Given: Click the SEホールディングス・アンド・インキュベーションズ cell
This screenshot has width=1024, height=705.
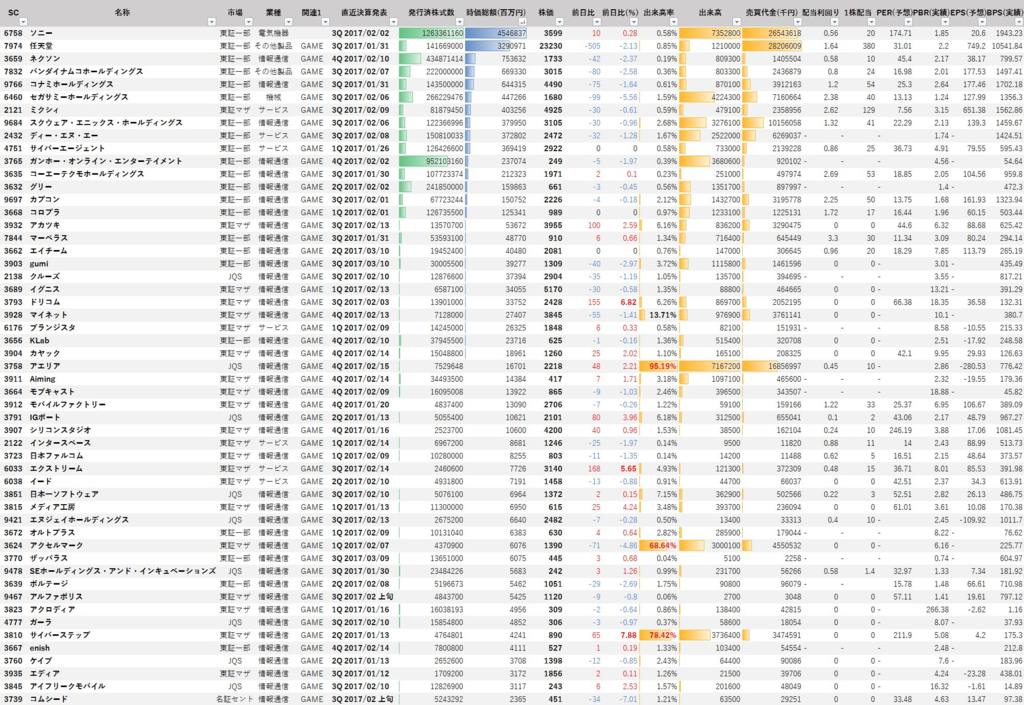Looking at the screenshot, I should (121, 571).
